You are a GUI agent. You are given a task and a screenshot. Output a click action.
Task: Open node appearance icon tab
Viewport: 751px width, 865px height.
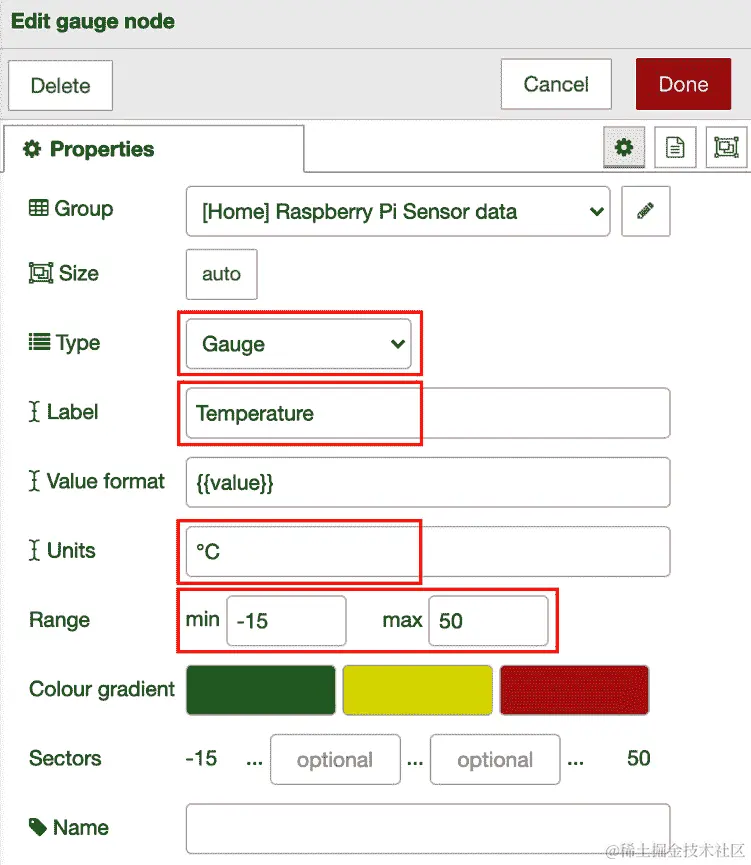pos(726,147)
